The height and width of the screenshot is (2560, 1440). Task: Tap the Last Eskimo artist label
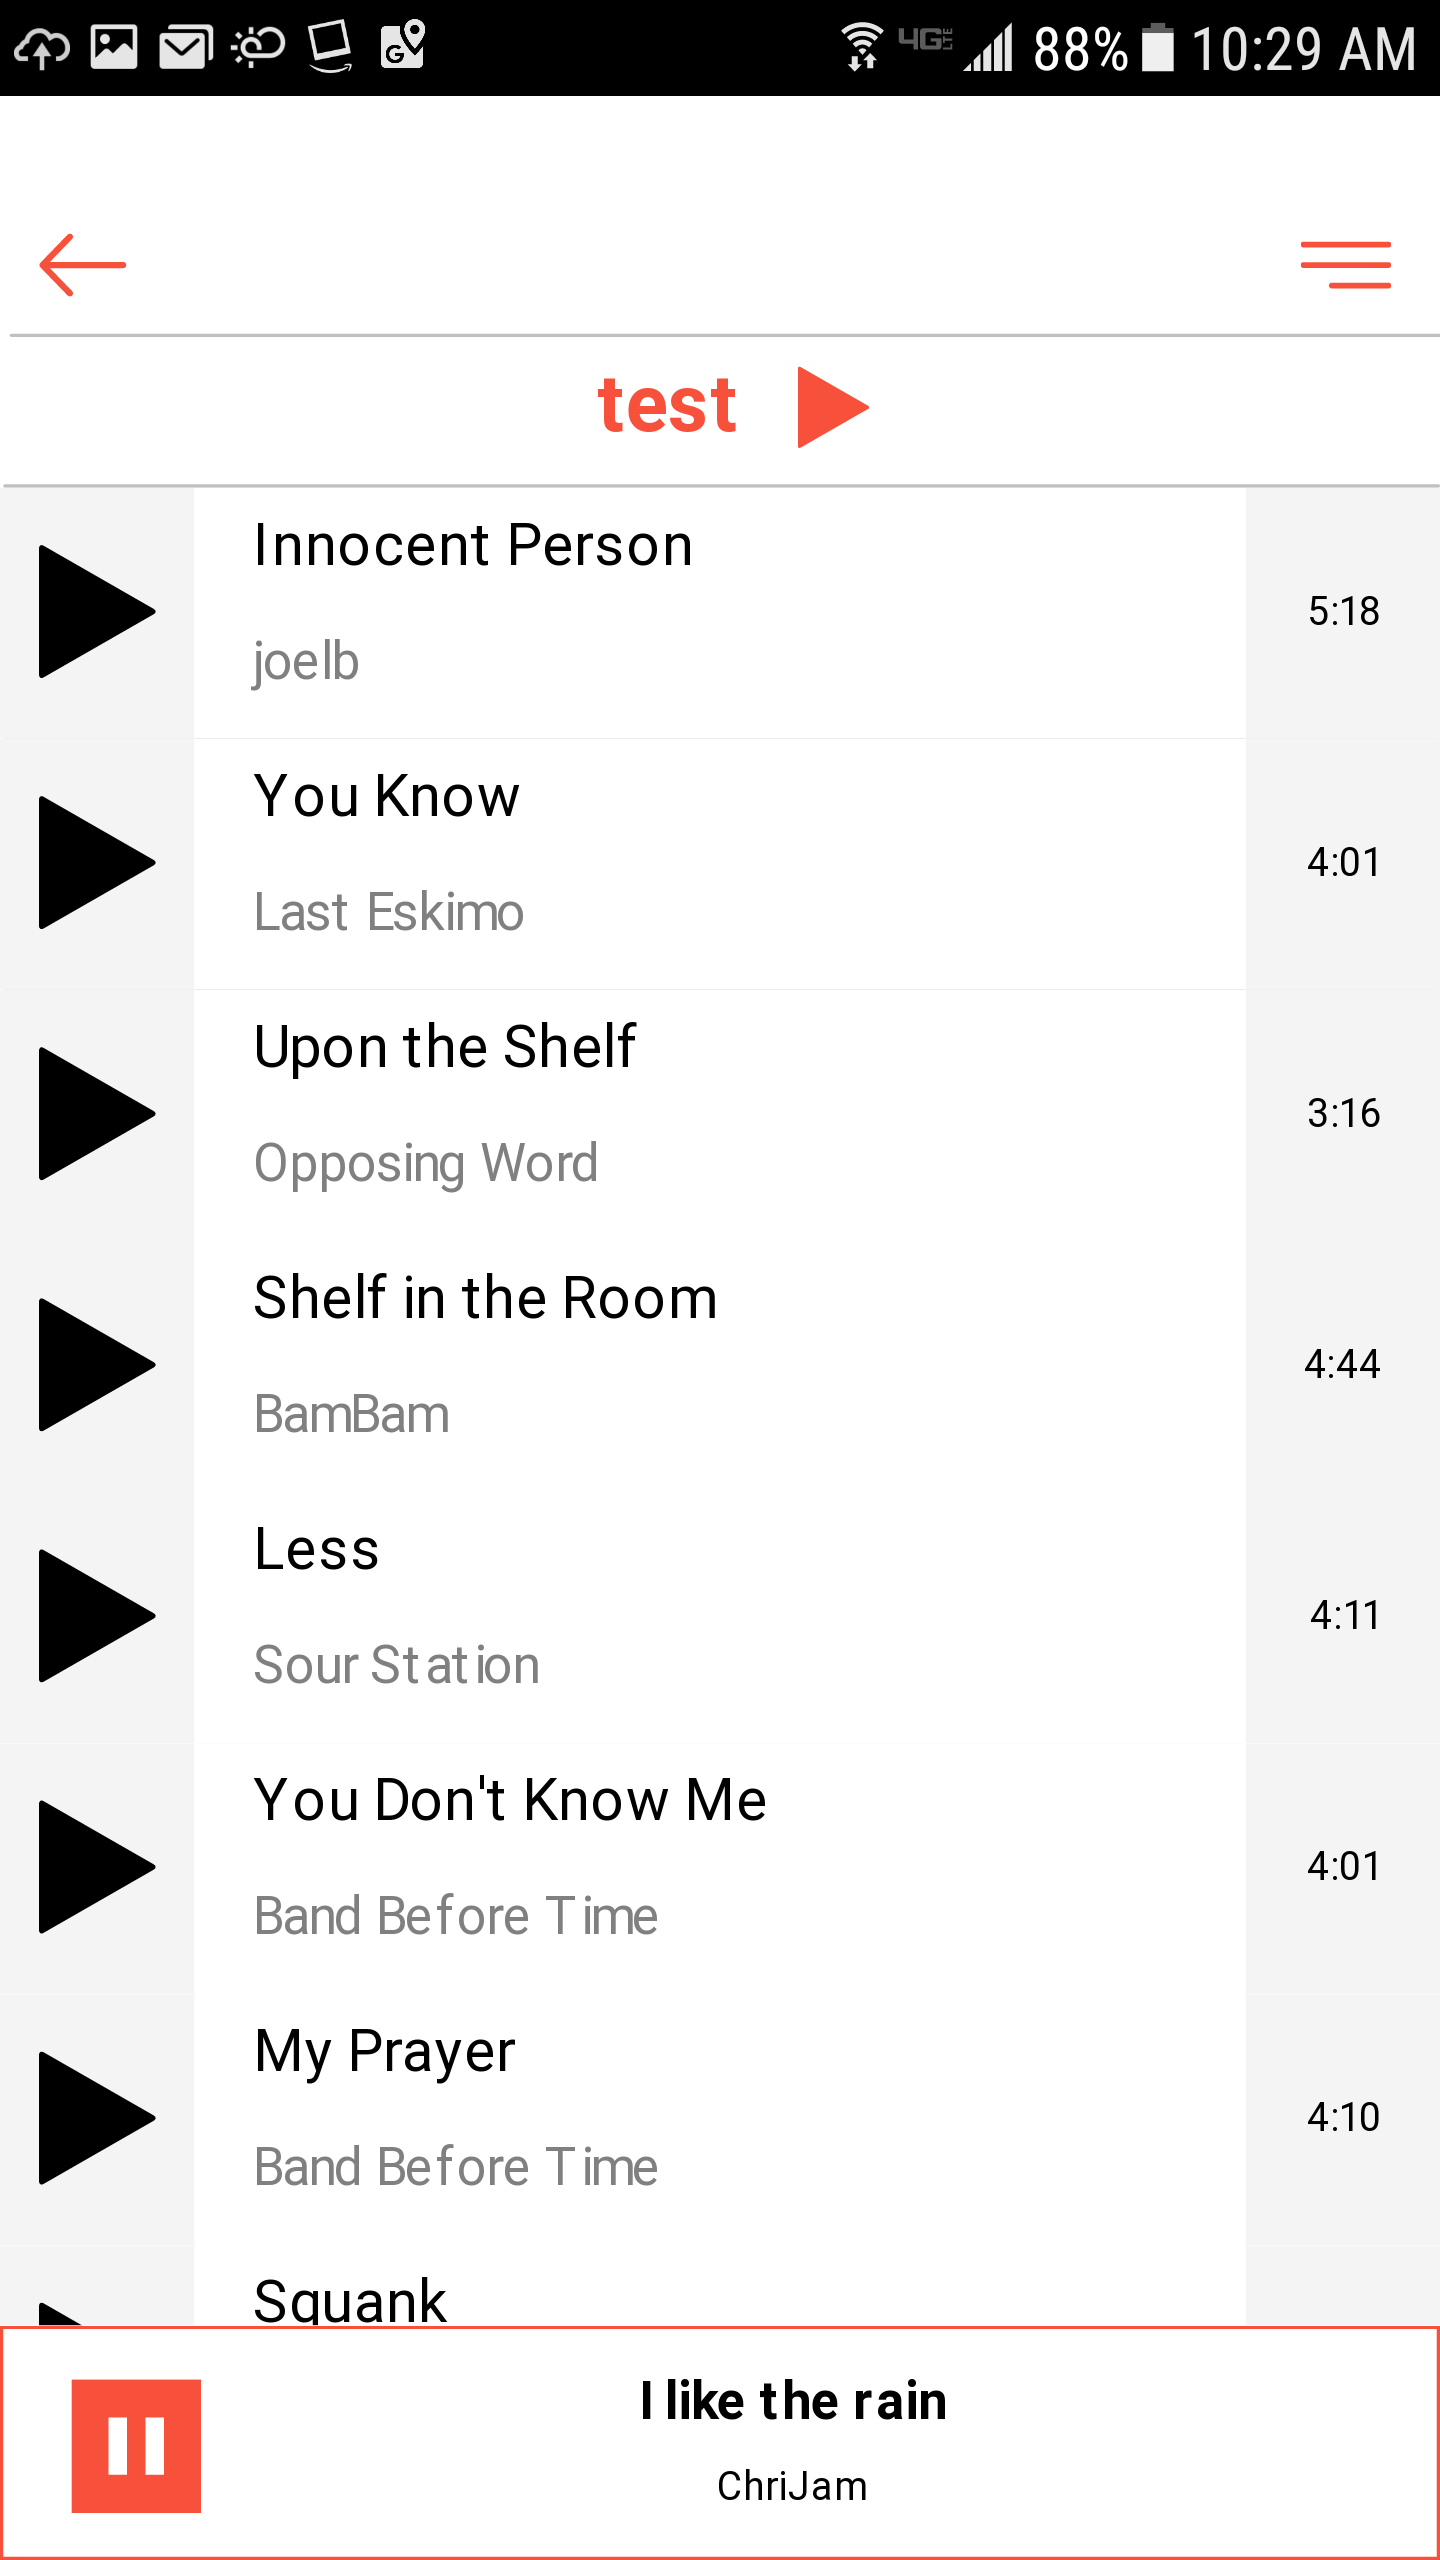click(x=389, y=912)
